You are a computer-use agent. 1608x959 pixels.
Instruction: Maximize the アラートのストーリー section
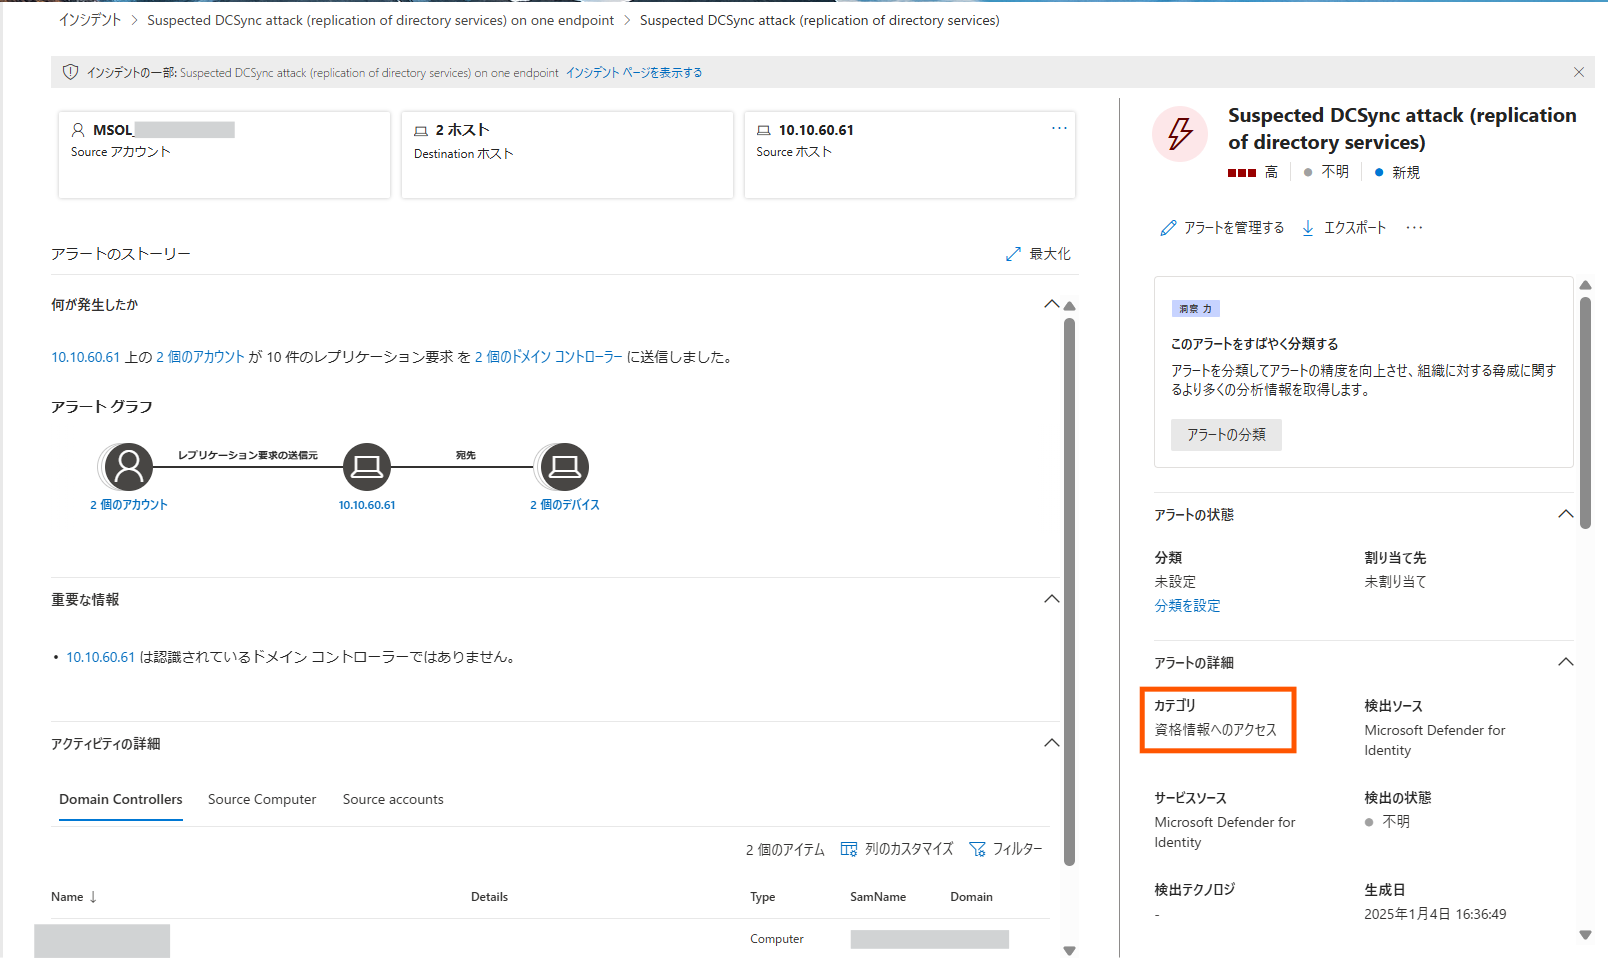click(x=1038, y=253)
